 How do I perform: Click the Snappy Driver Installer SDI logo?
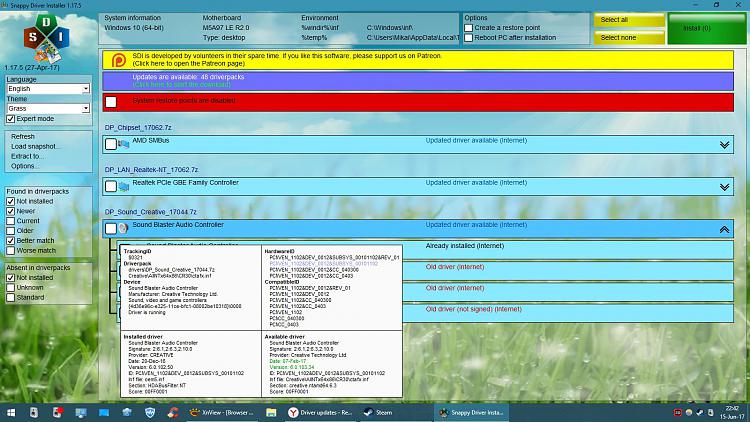tap(46, 38)
